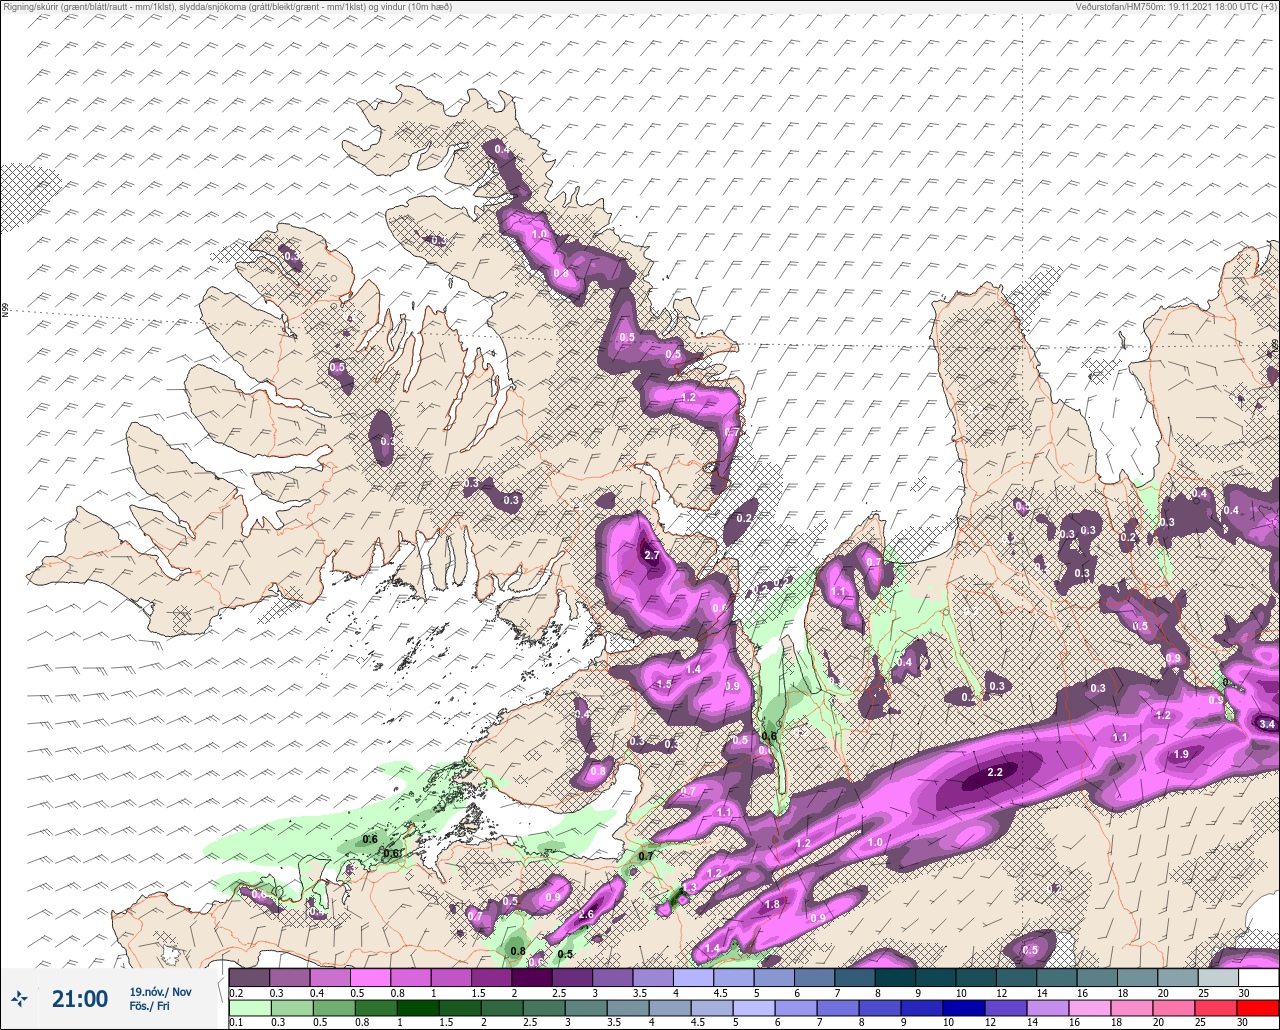Click the first top-row swatch labelled 0.2
The height and width of the screenshot is (1030, 1280).
[x=249, y=977]
